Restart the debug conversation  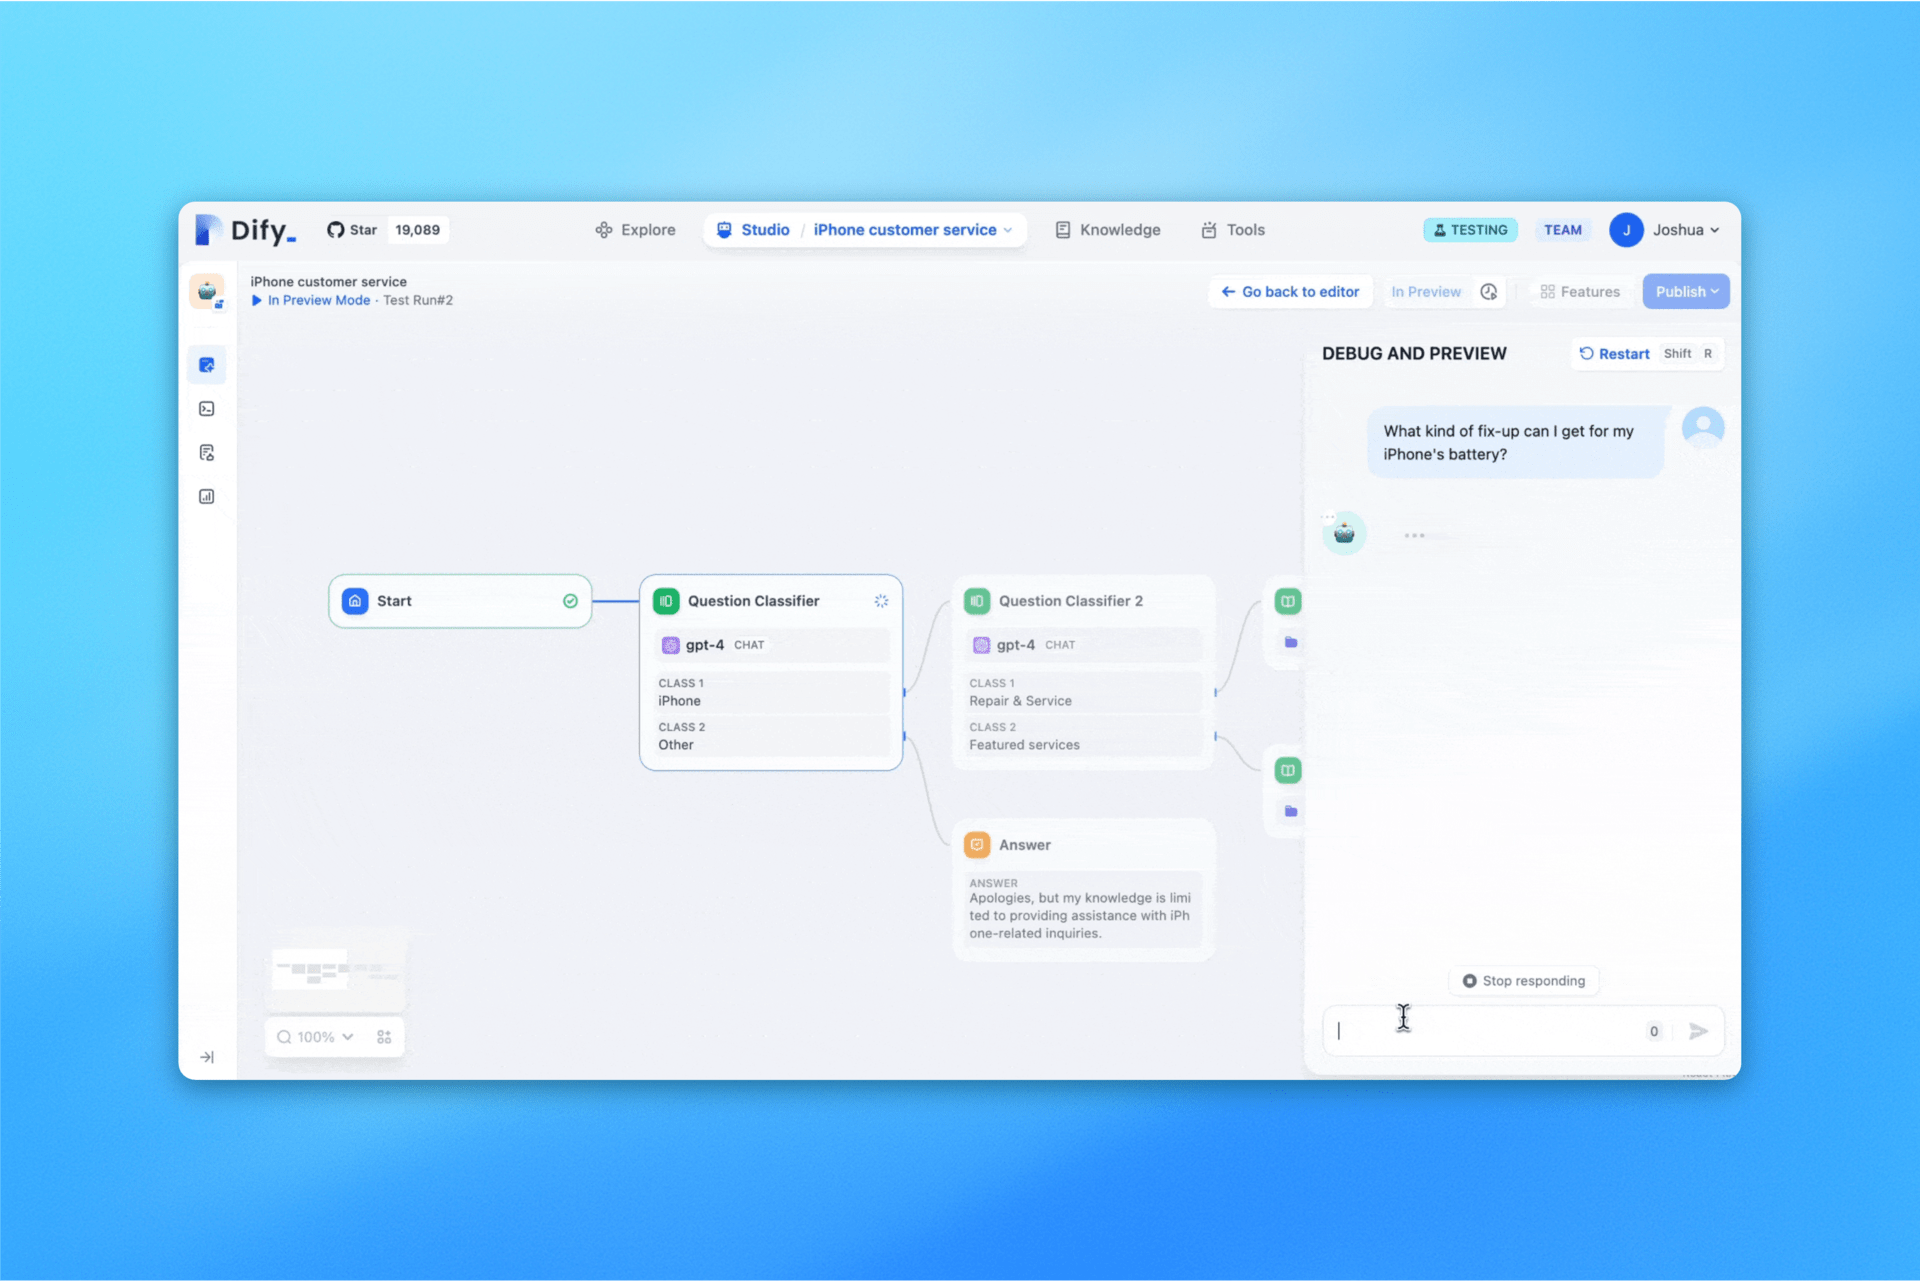click(1614, 354)
